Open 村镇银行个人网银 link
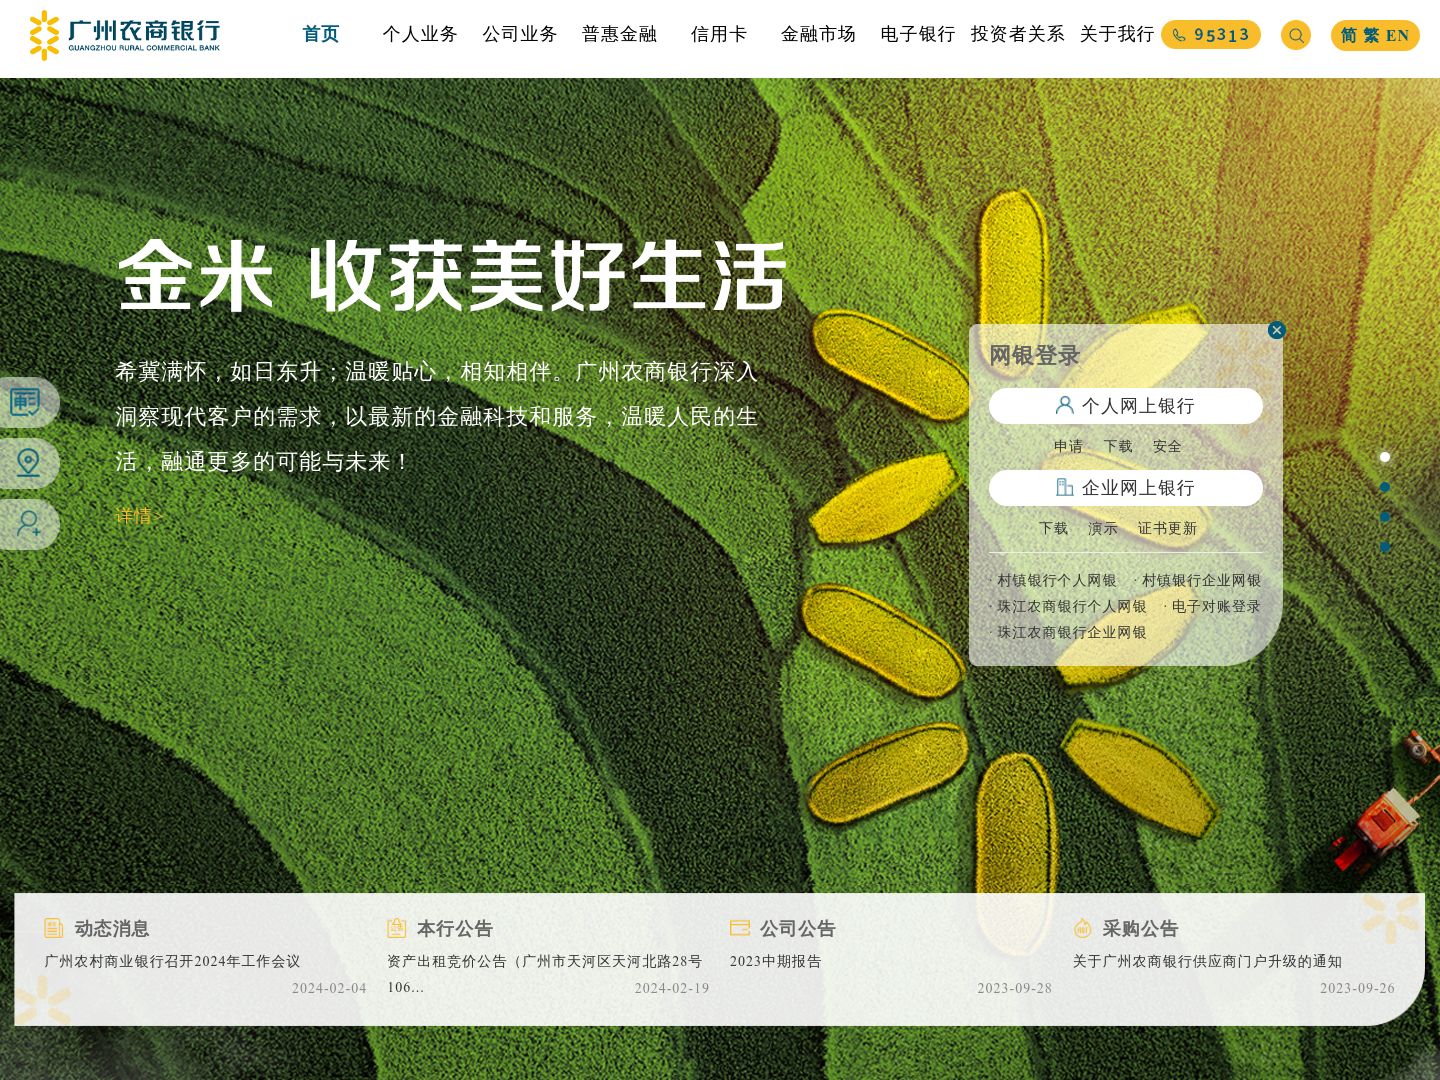The height and width of the screenshot is (1080, 1440). (1056, 580)
